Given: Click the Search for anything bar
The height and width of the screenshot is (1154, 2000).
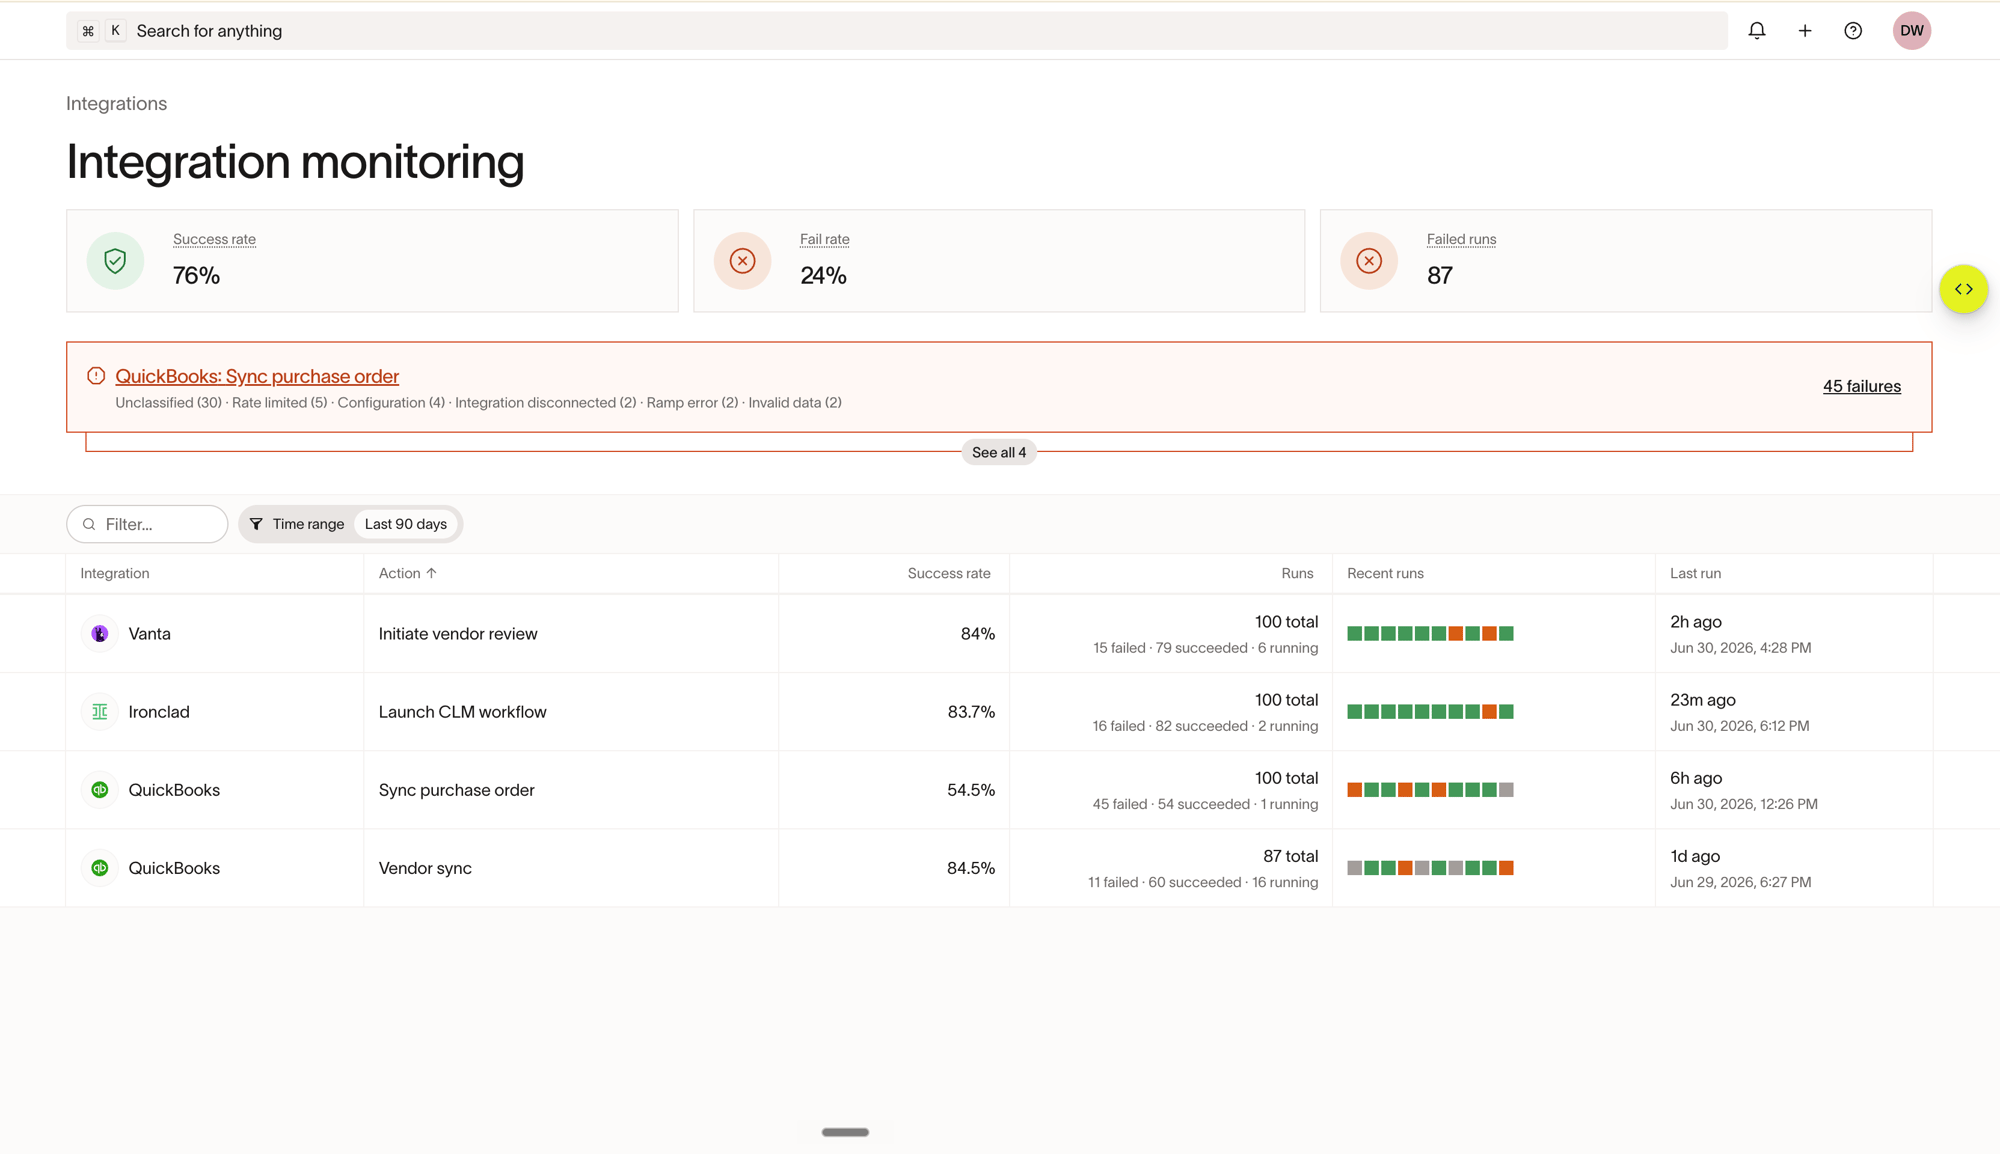Looking at the screenshot, I should [896, 31].
